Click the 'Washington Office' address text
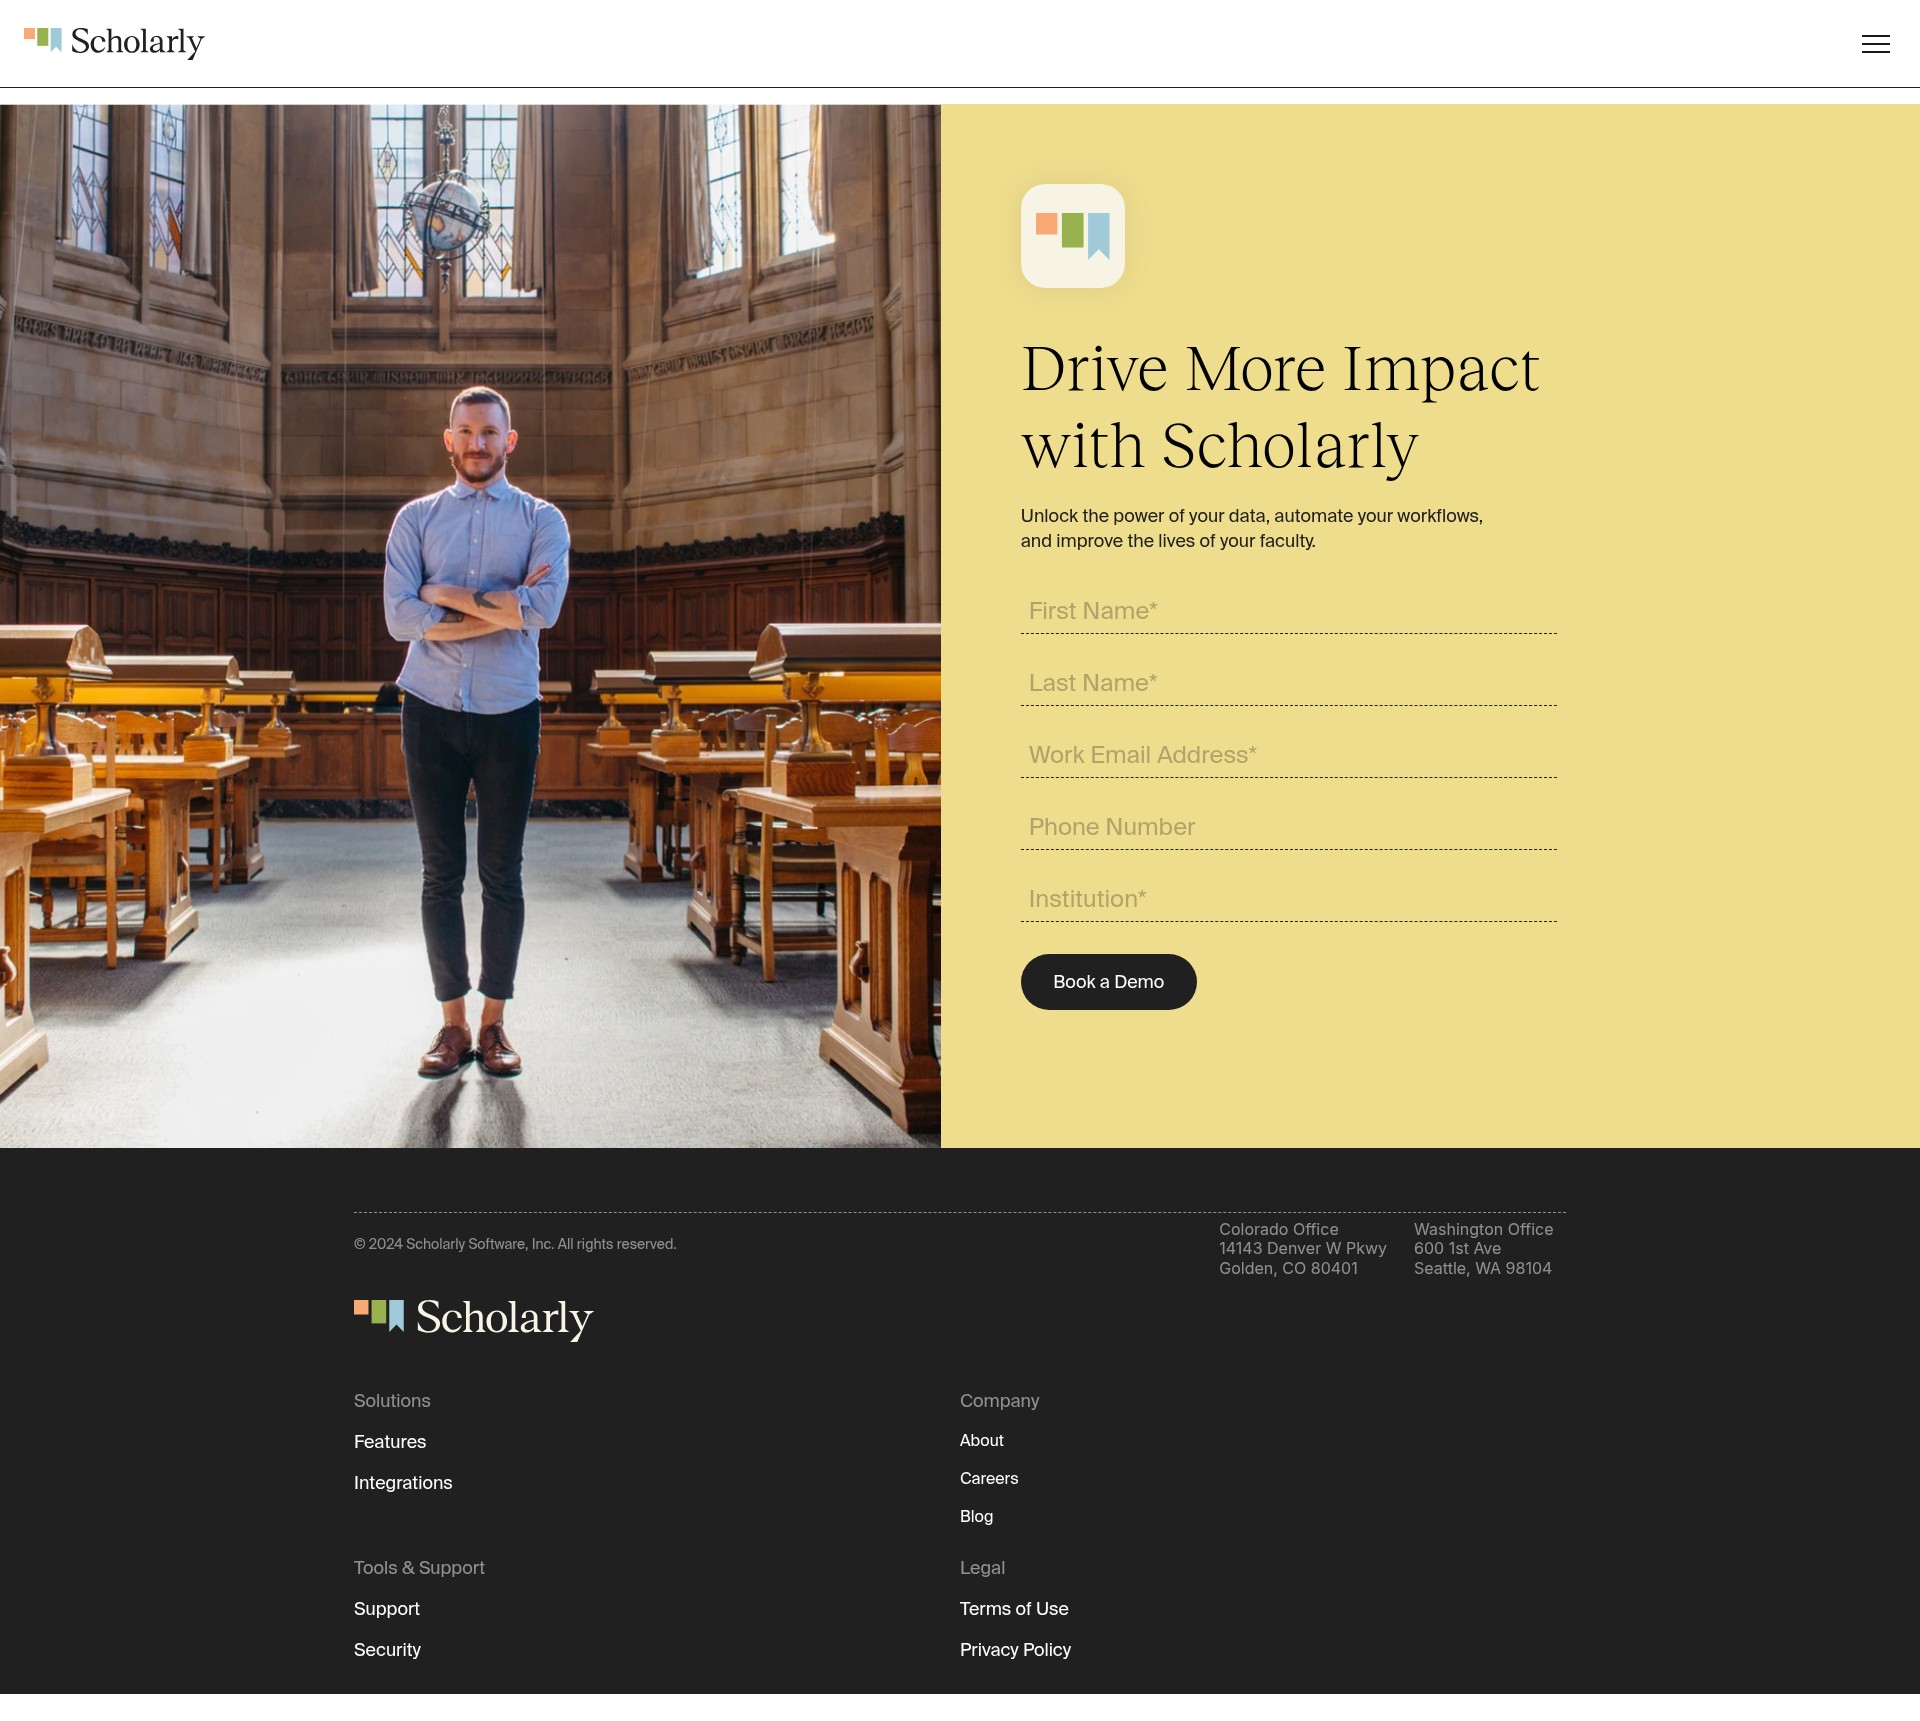Viewport: 1920px width, 1721px height. pyautogui.click(x=1483, y=1249)
